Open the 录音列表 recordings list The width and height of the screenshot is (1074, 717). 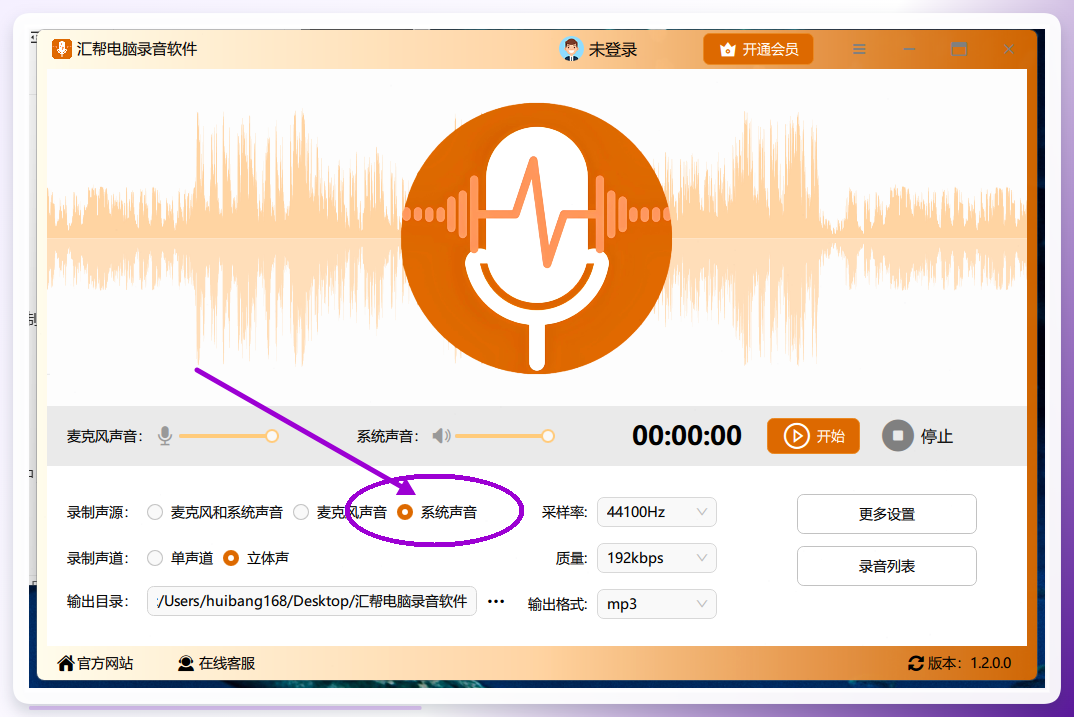(x=886, y=566)
